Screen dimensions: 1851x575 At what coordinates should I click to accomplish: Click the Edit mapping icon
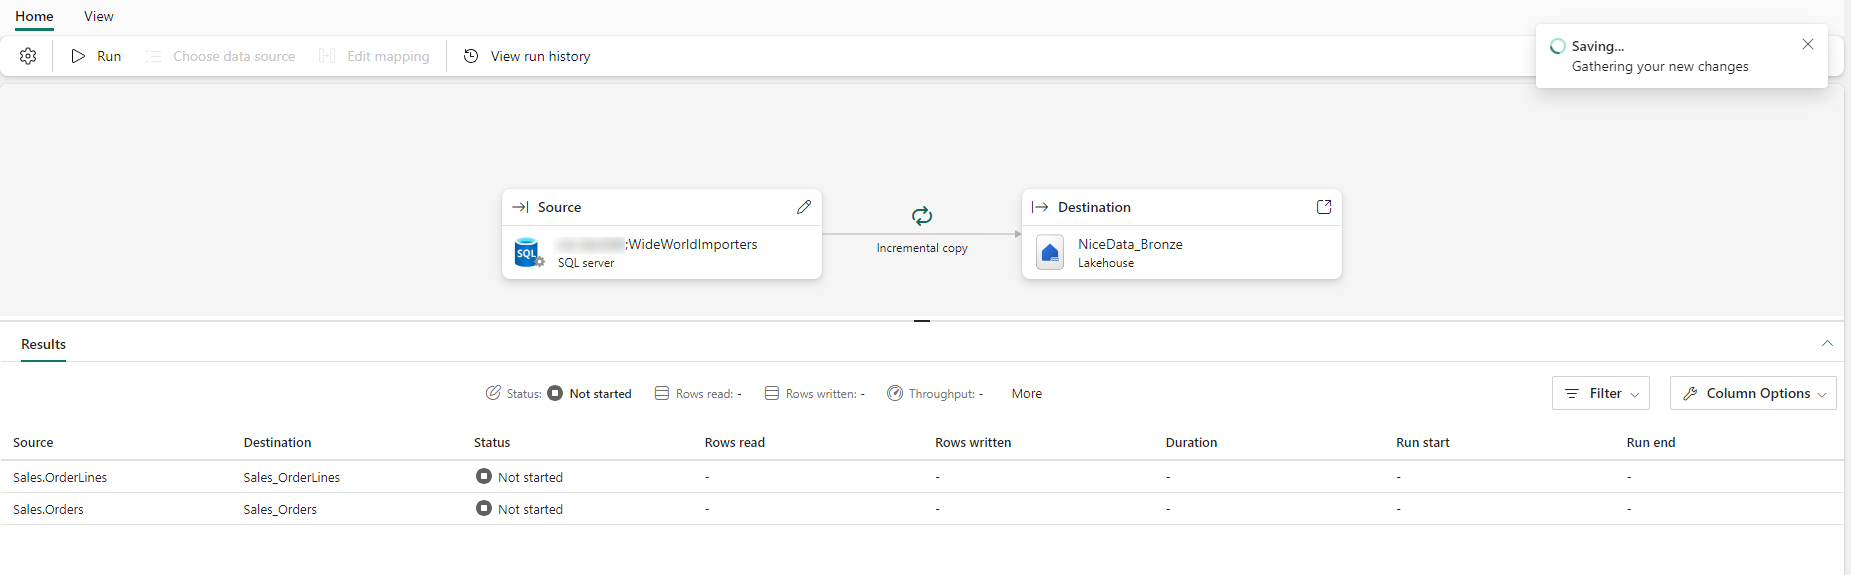point(327,56)
